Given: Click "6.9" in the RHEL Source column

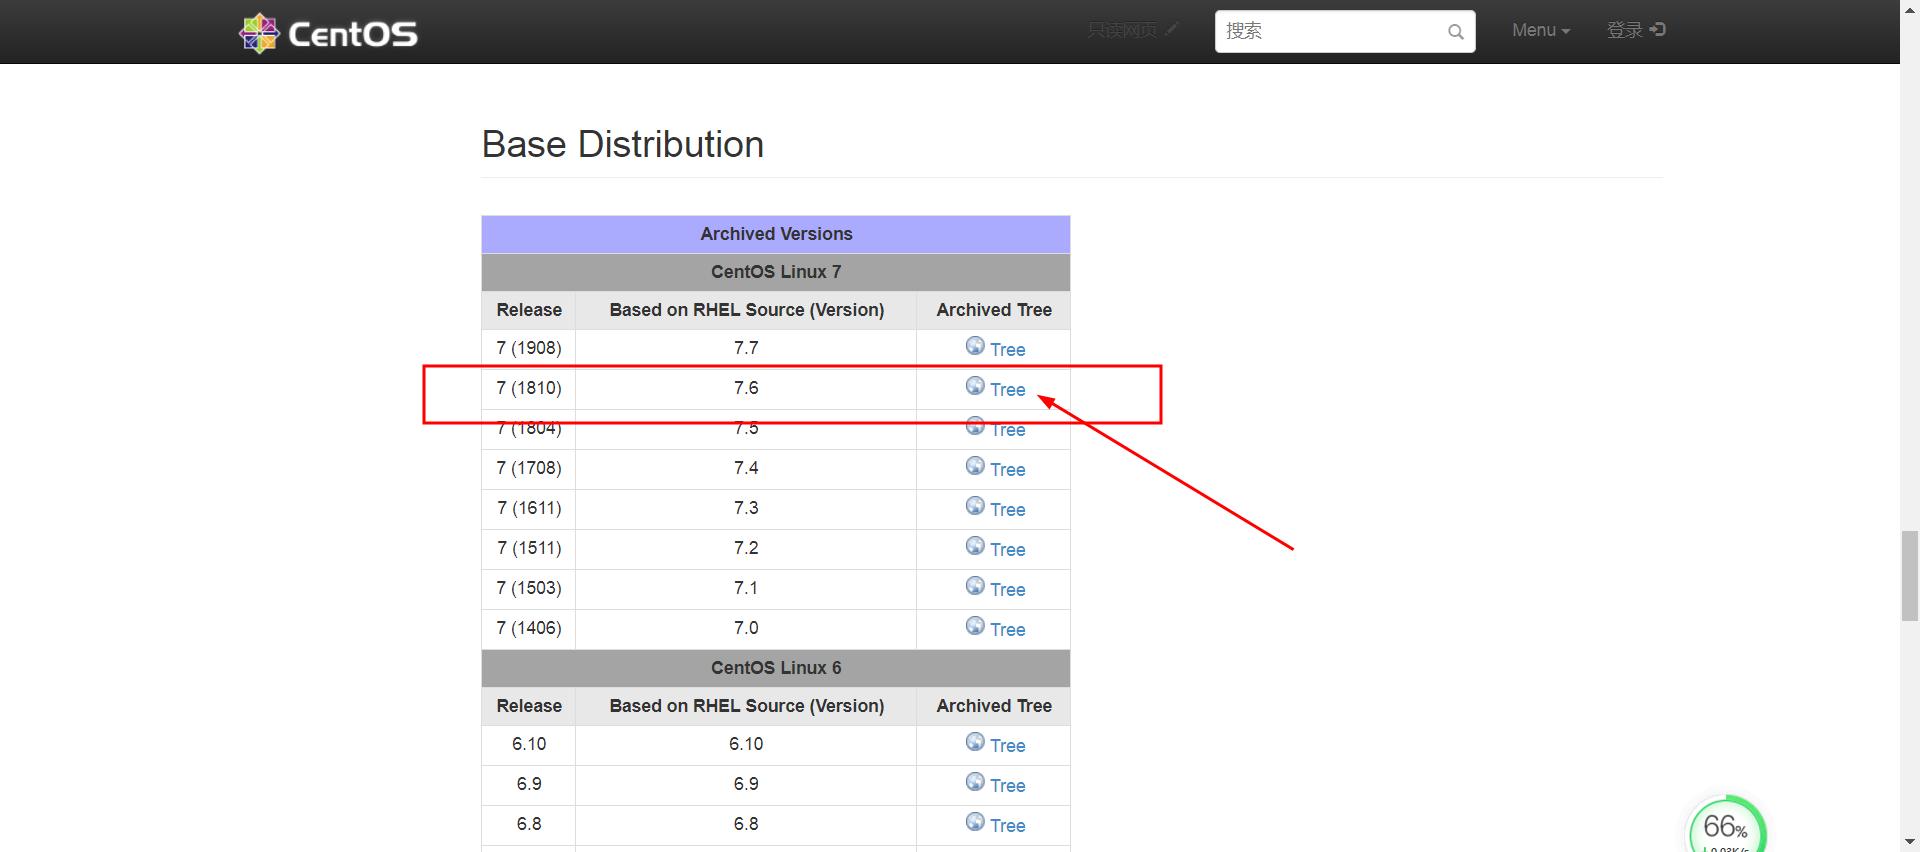Looking at the screenshot, I should pyautogui.click(x=746, y=784).
